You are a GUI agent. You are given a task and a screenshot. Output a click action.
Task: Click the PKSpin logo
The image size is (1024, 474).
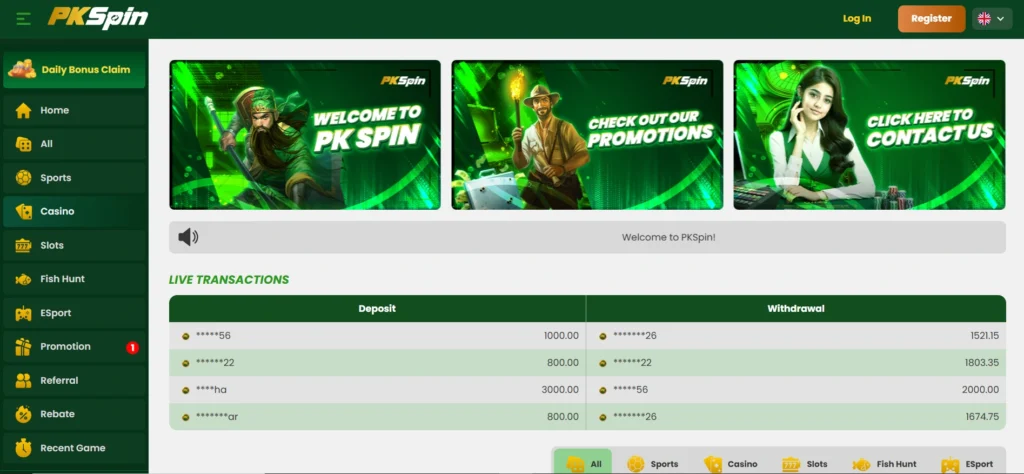pos(98,18)
